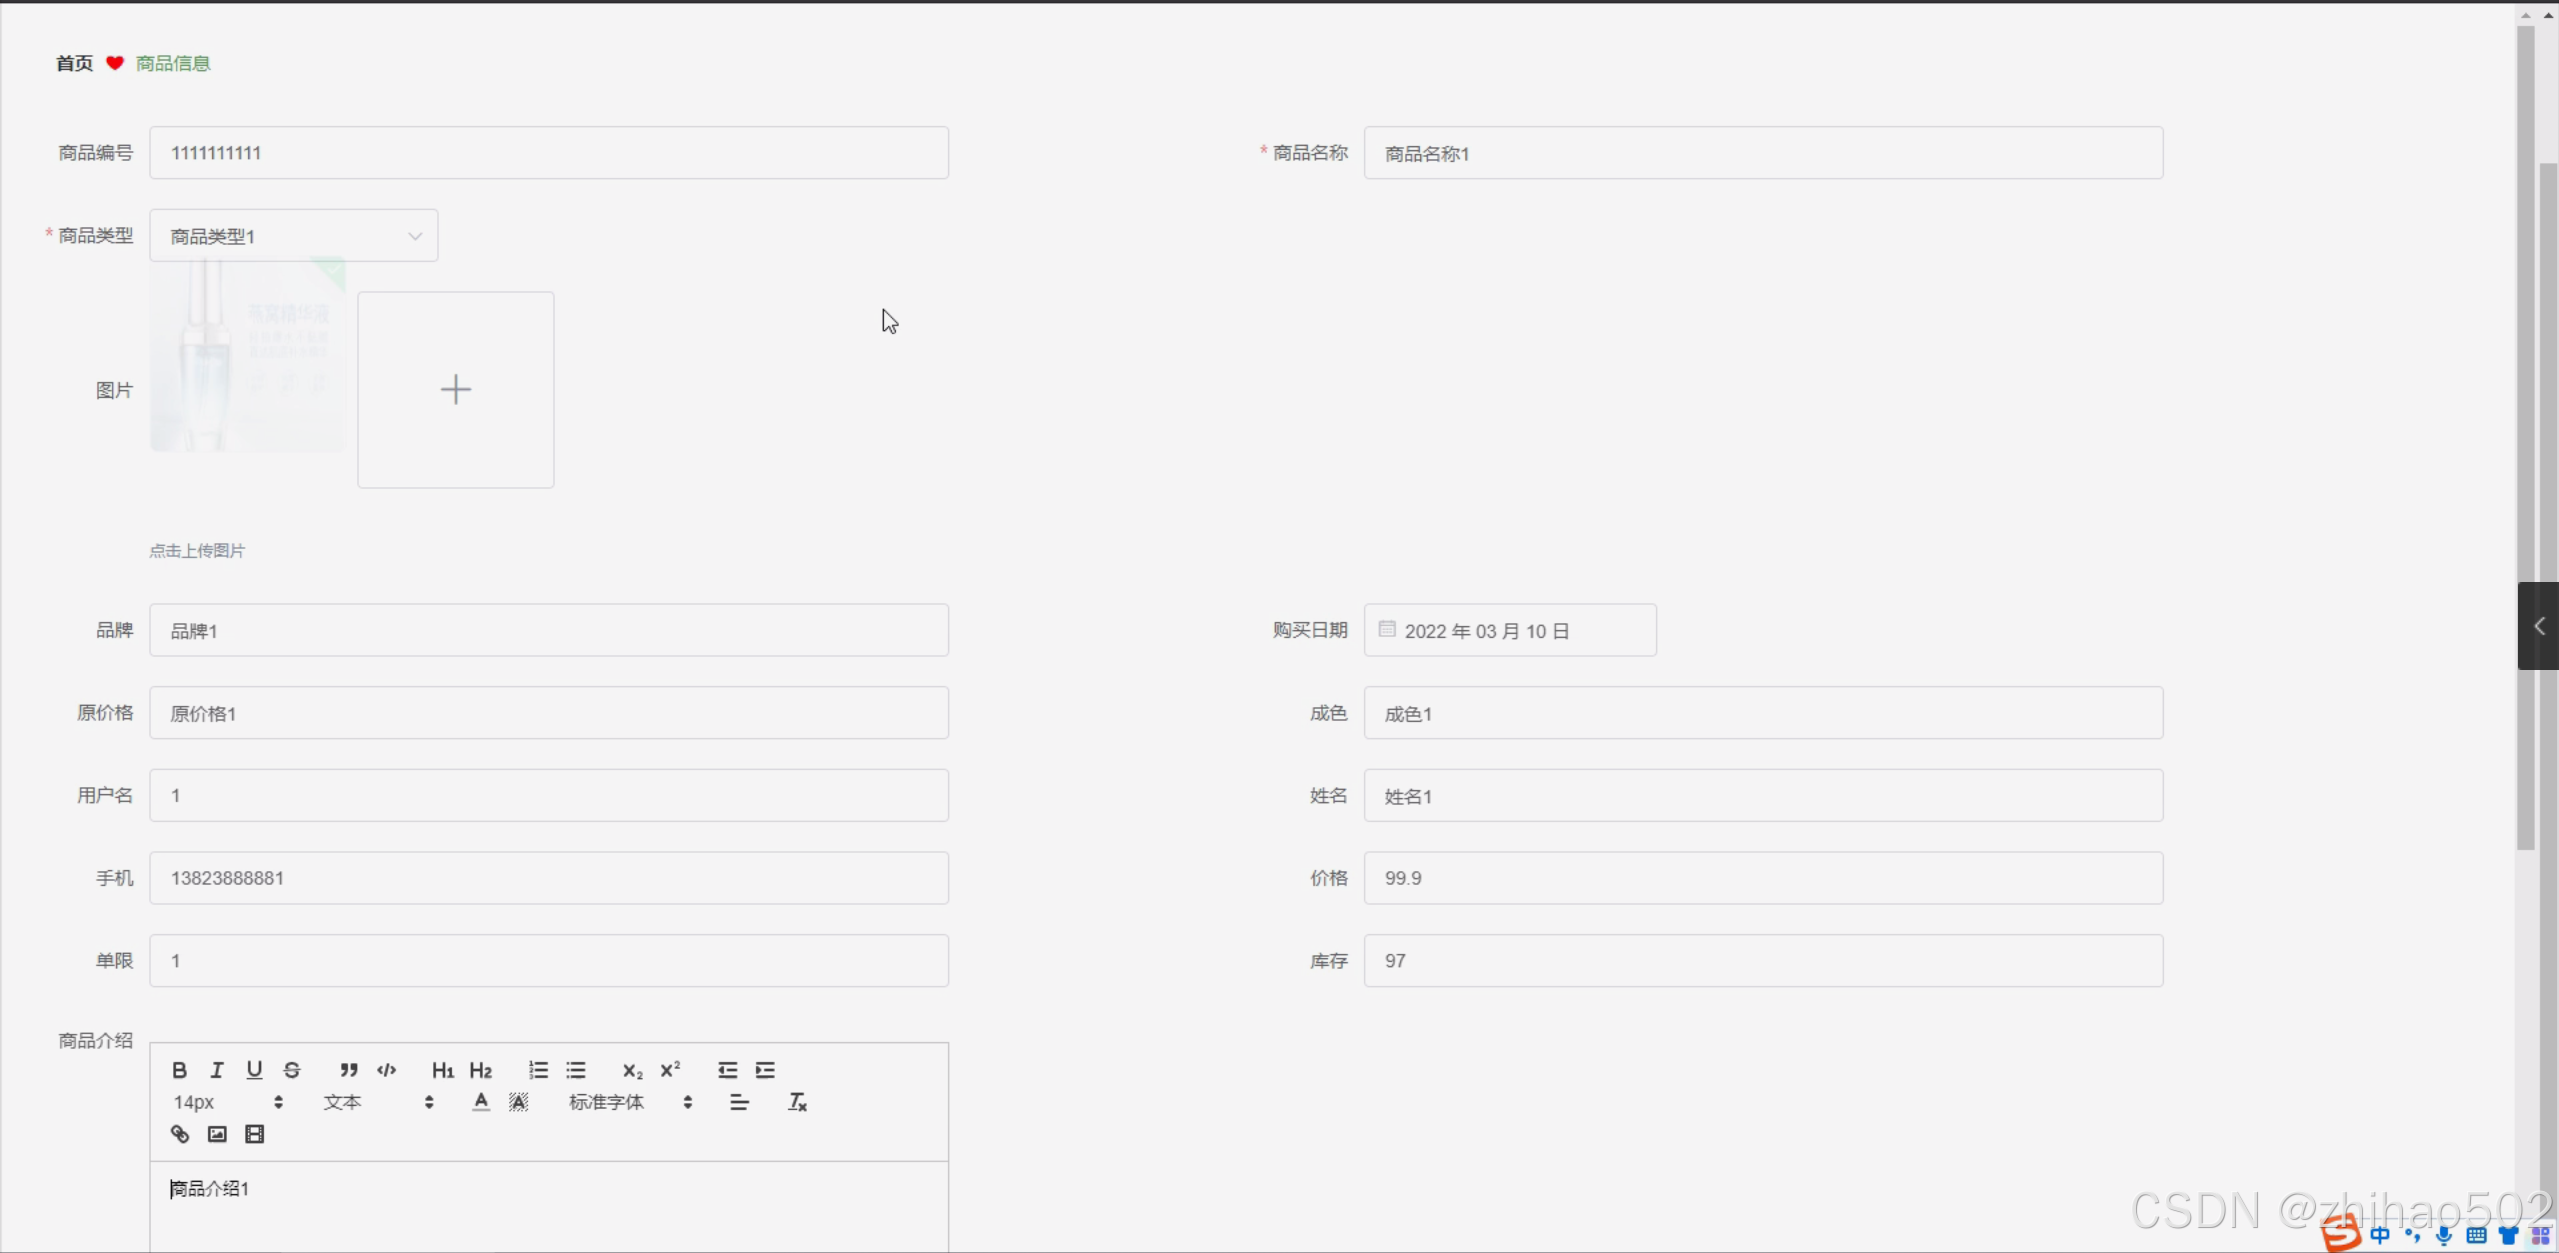Toggle italic formatting
The image size is (2559, 1253).
pyautogui.click(x=217, y=1070)
